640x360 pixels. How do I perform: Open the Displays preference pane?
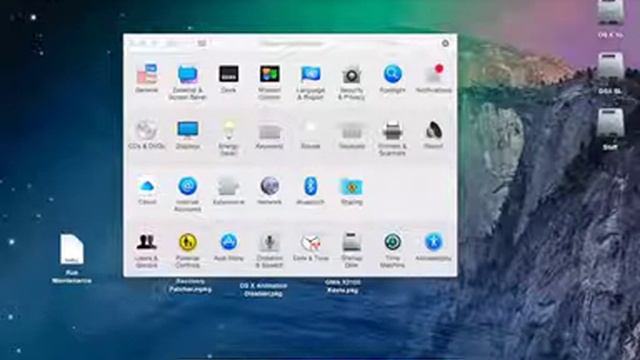188,135
